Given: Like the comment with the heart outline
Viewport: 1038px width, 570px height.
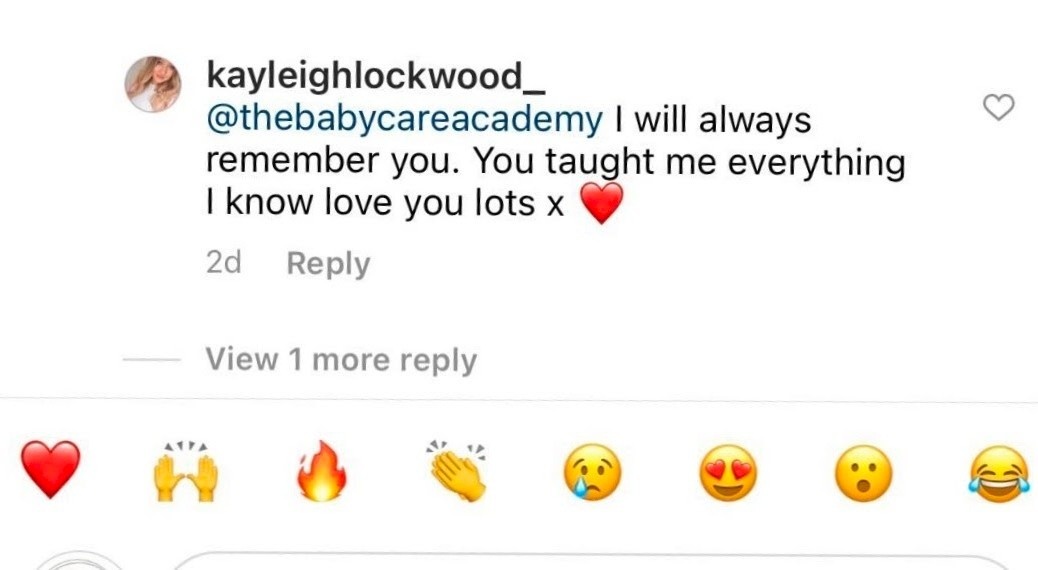Looking at the screenshot, I should 998,107.
